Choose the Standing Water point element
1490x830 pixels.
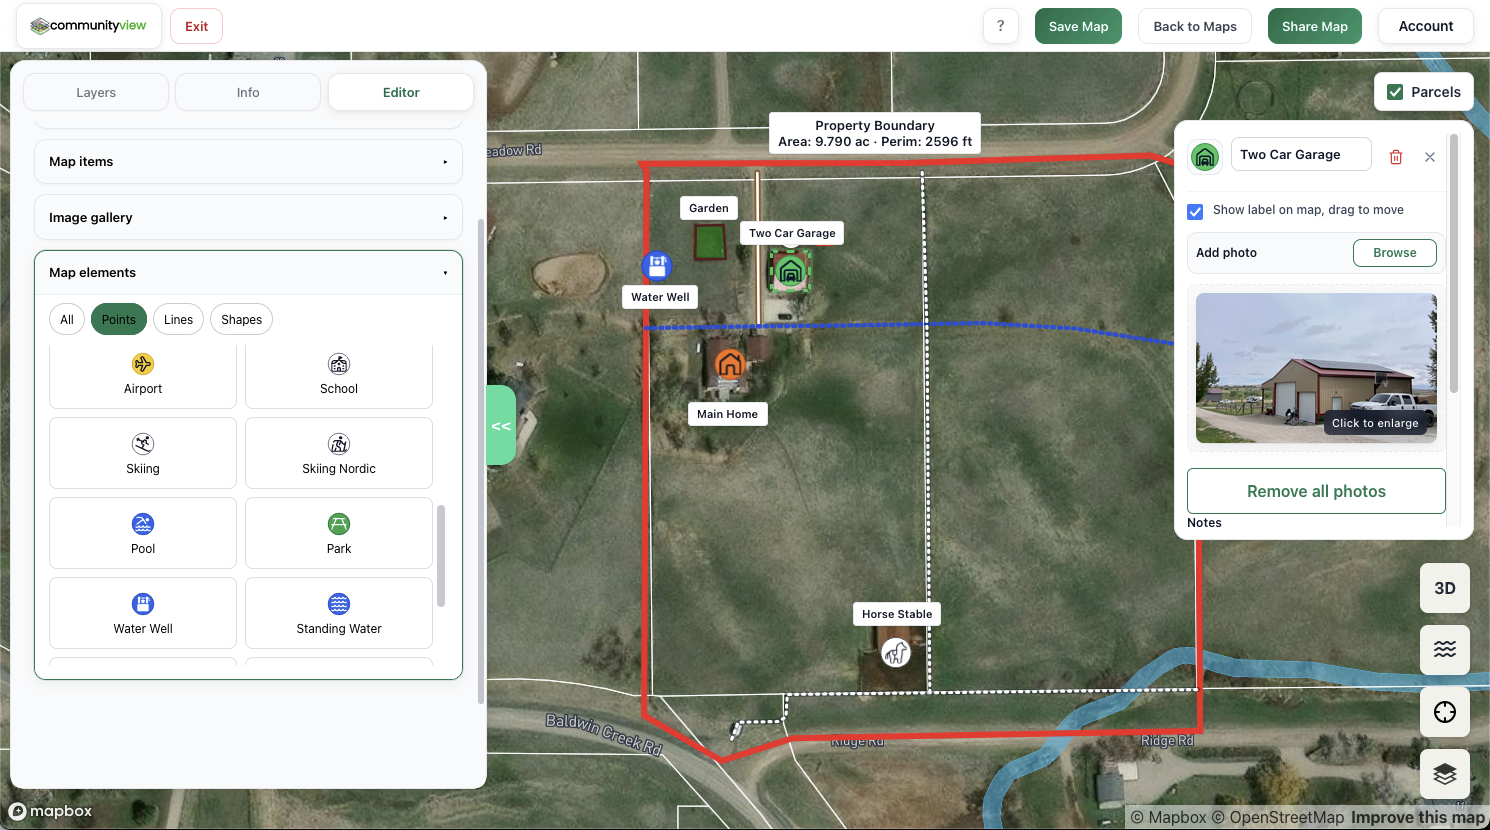click(x=339, y=613)
